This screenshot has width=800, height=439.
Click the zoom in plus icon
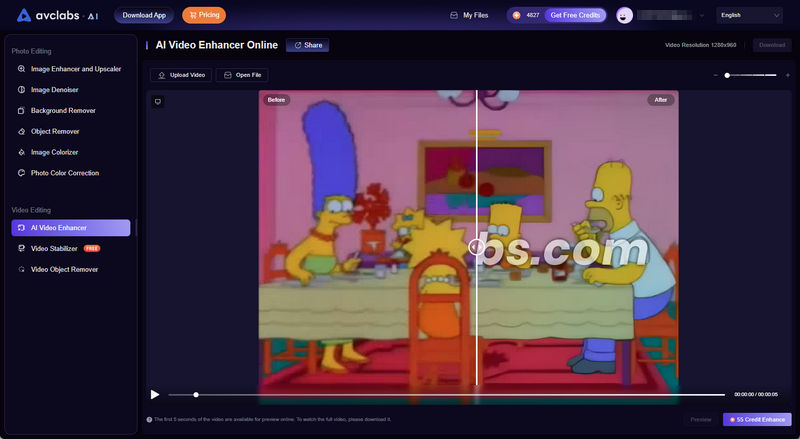(x=788, y=75)
